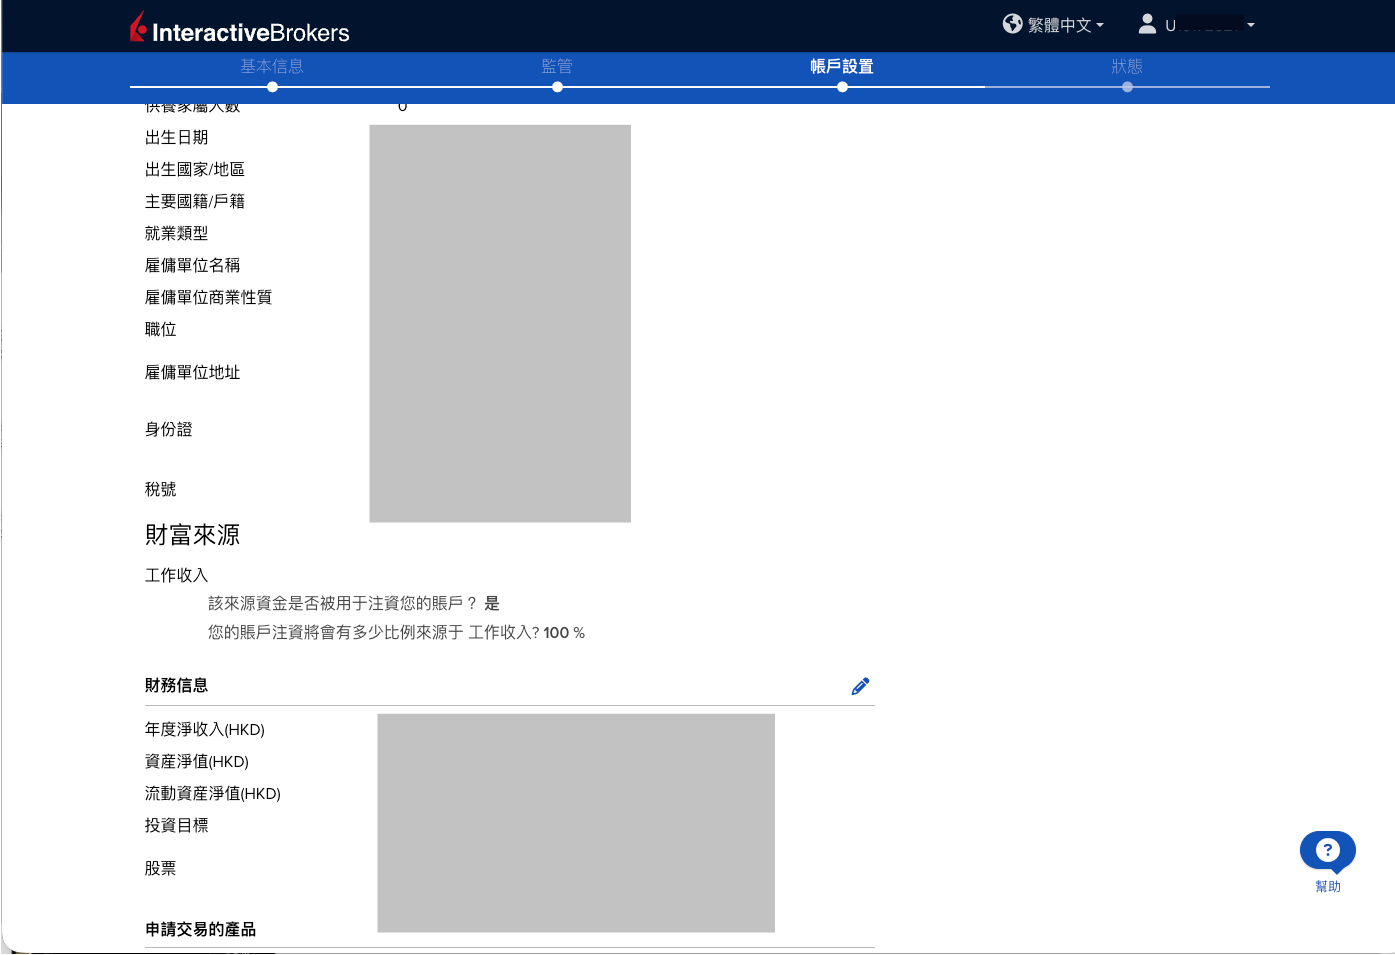The image size is (1395, 955).
Task: Click the user profile icon
Action: pos(1147,24)
